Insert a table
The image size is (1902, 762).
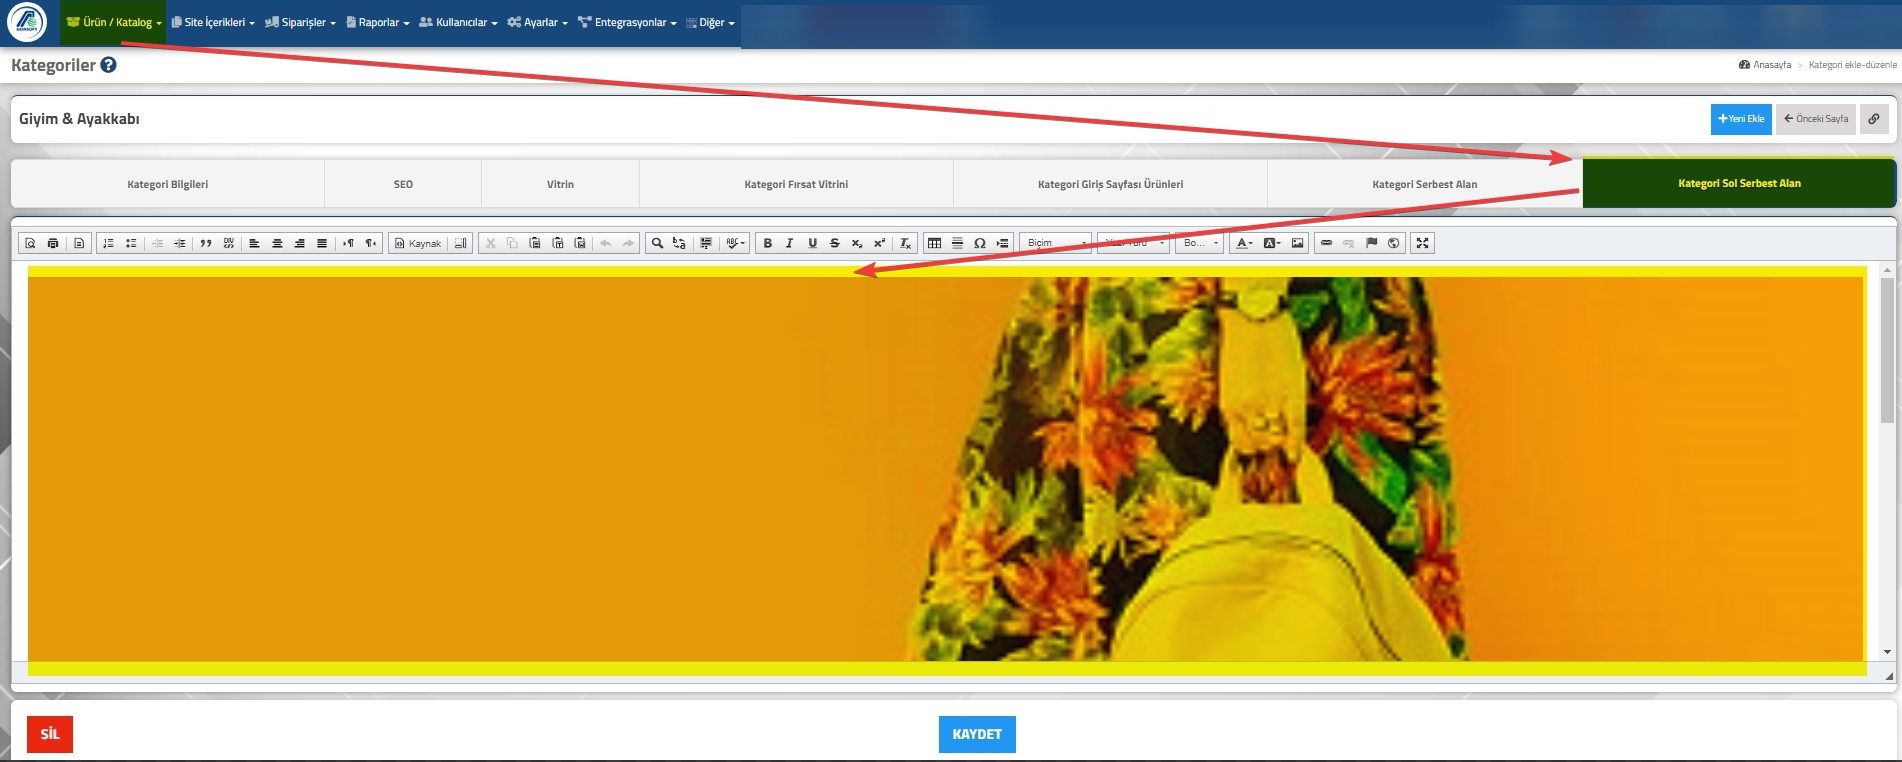(x=934, y=243)
